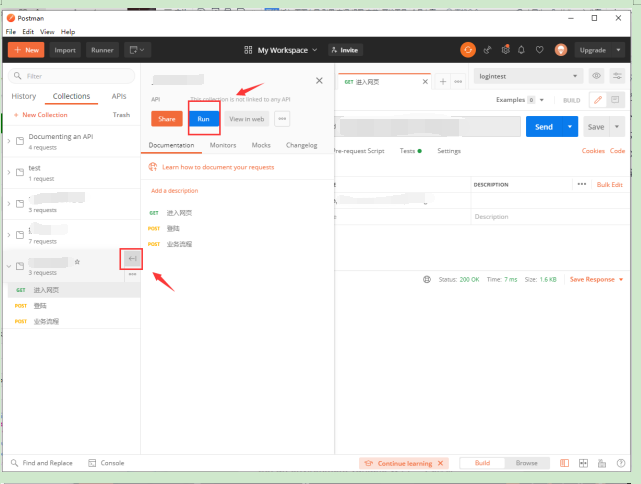Open the Send button dropdown arrow

click(570, 127)
